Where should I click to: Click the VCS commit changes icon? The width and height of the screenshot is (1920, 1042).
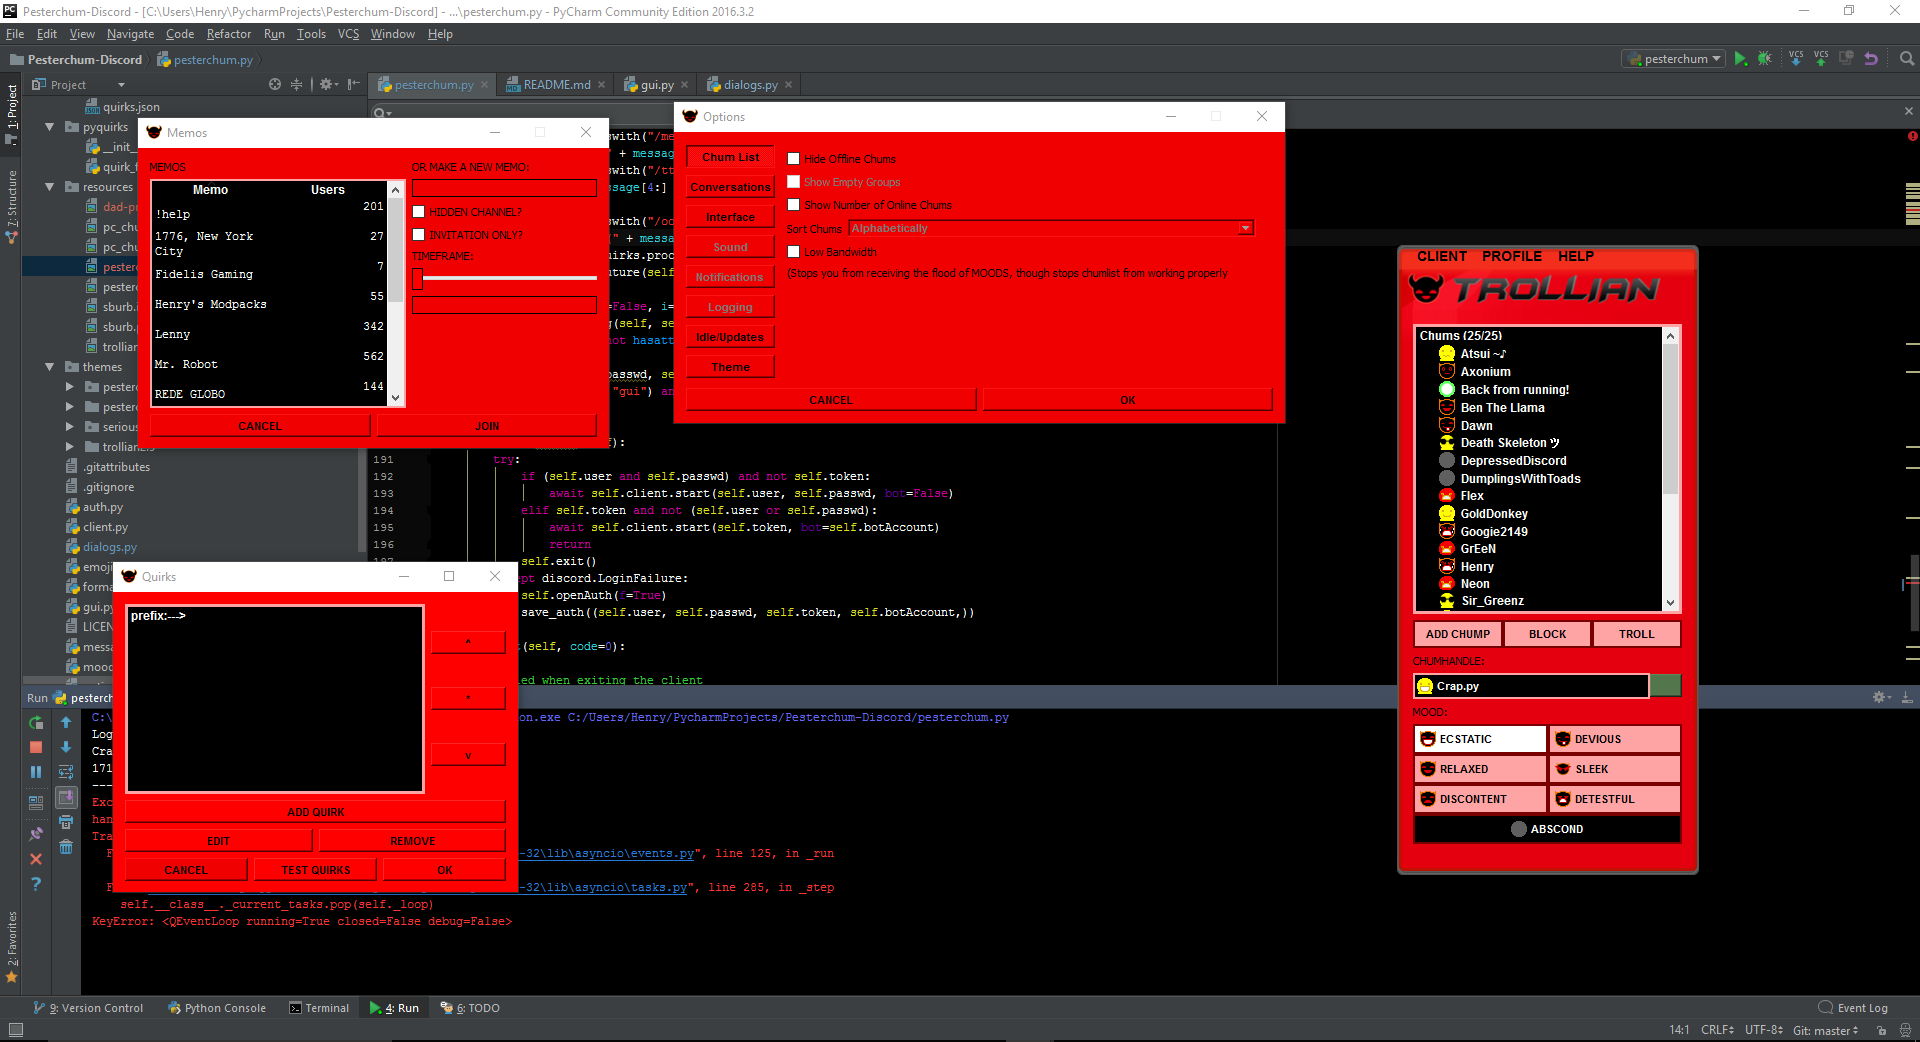(x=1821, y=59)
